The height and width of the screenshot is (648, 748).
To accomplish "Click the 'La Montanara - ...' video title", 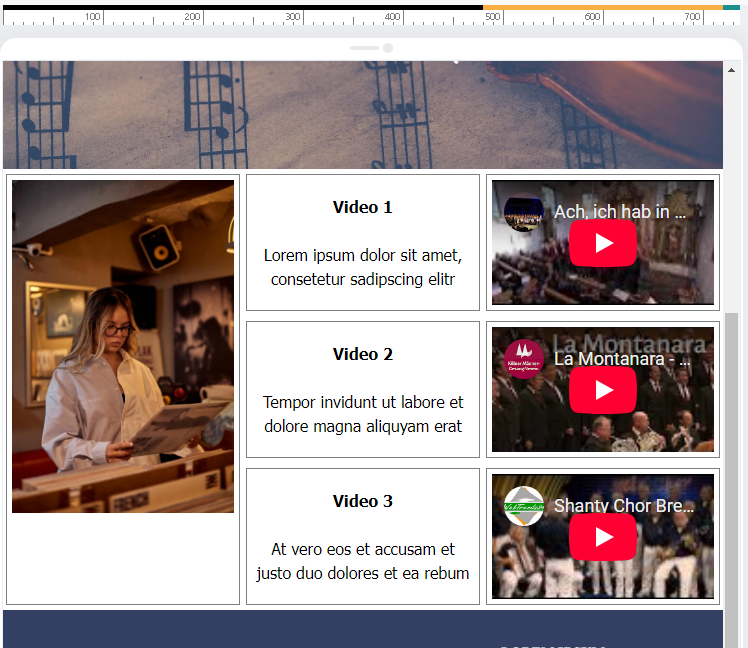I will [x=622, y=359].
